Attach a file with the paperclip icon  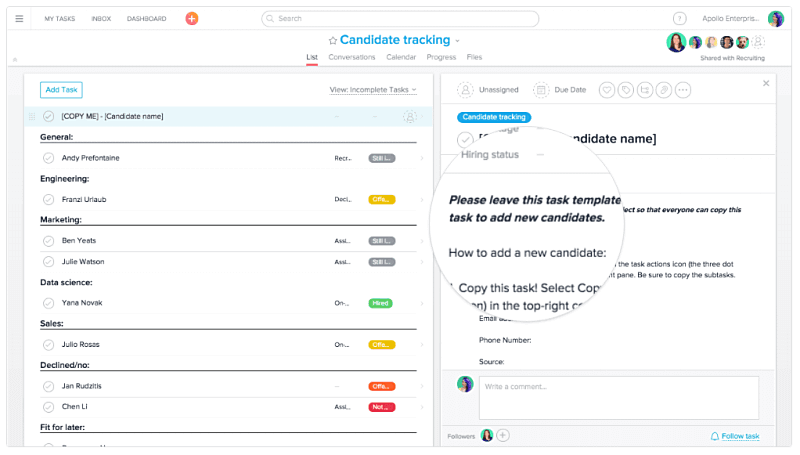[663, 90]
